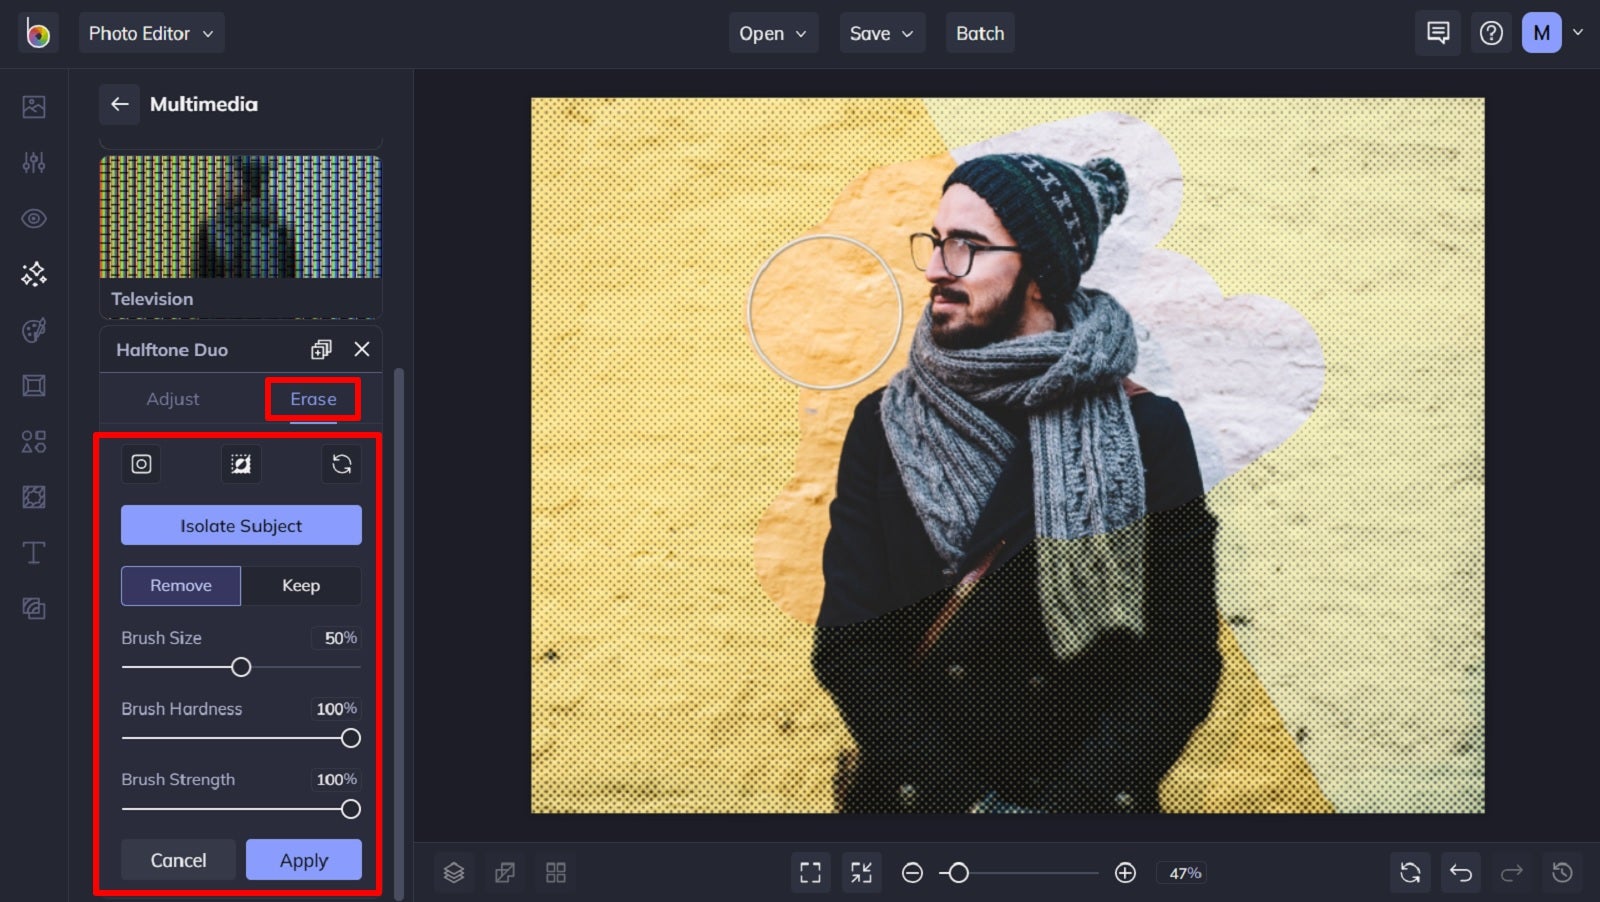Open the Photo Editor mode dropdown
The image size is (1600, 902).
pos(151,32)
